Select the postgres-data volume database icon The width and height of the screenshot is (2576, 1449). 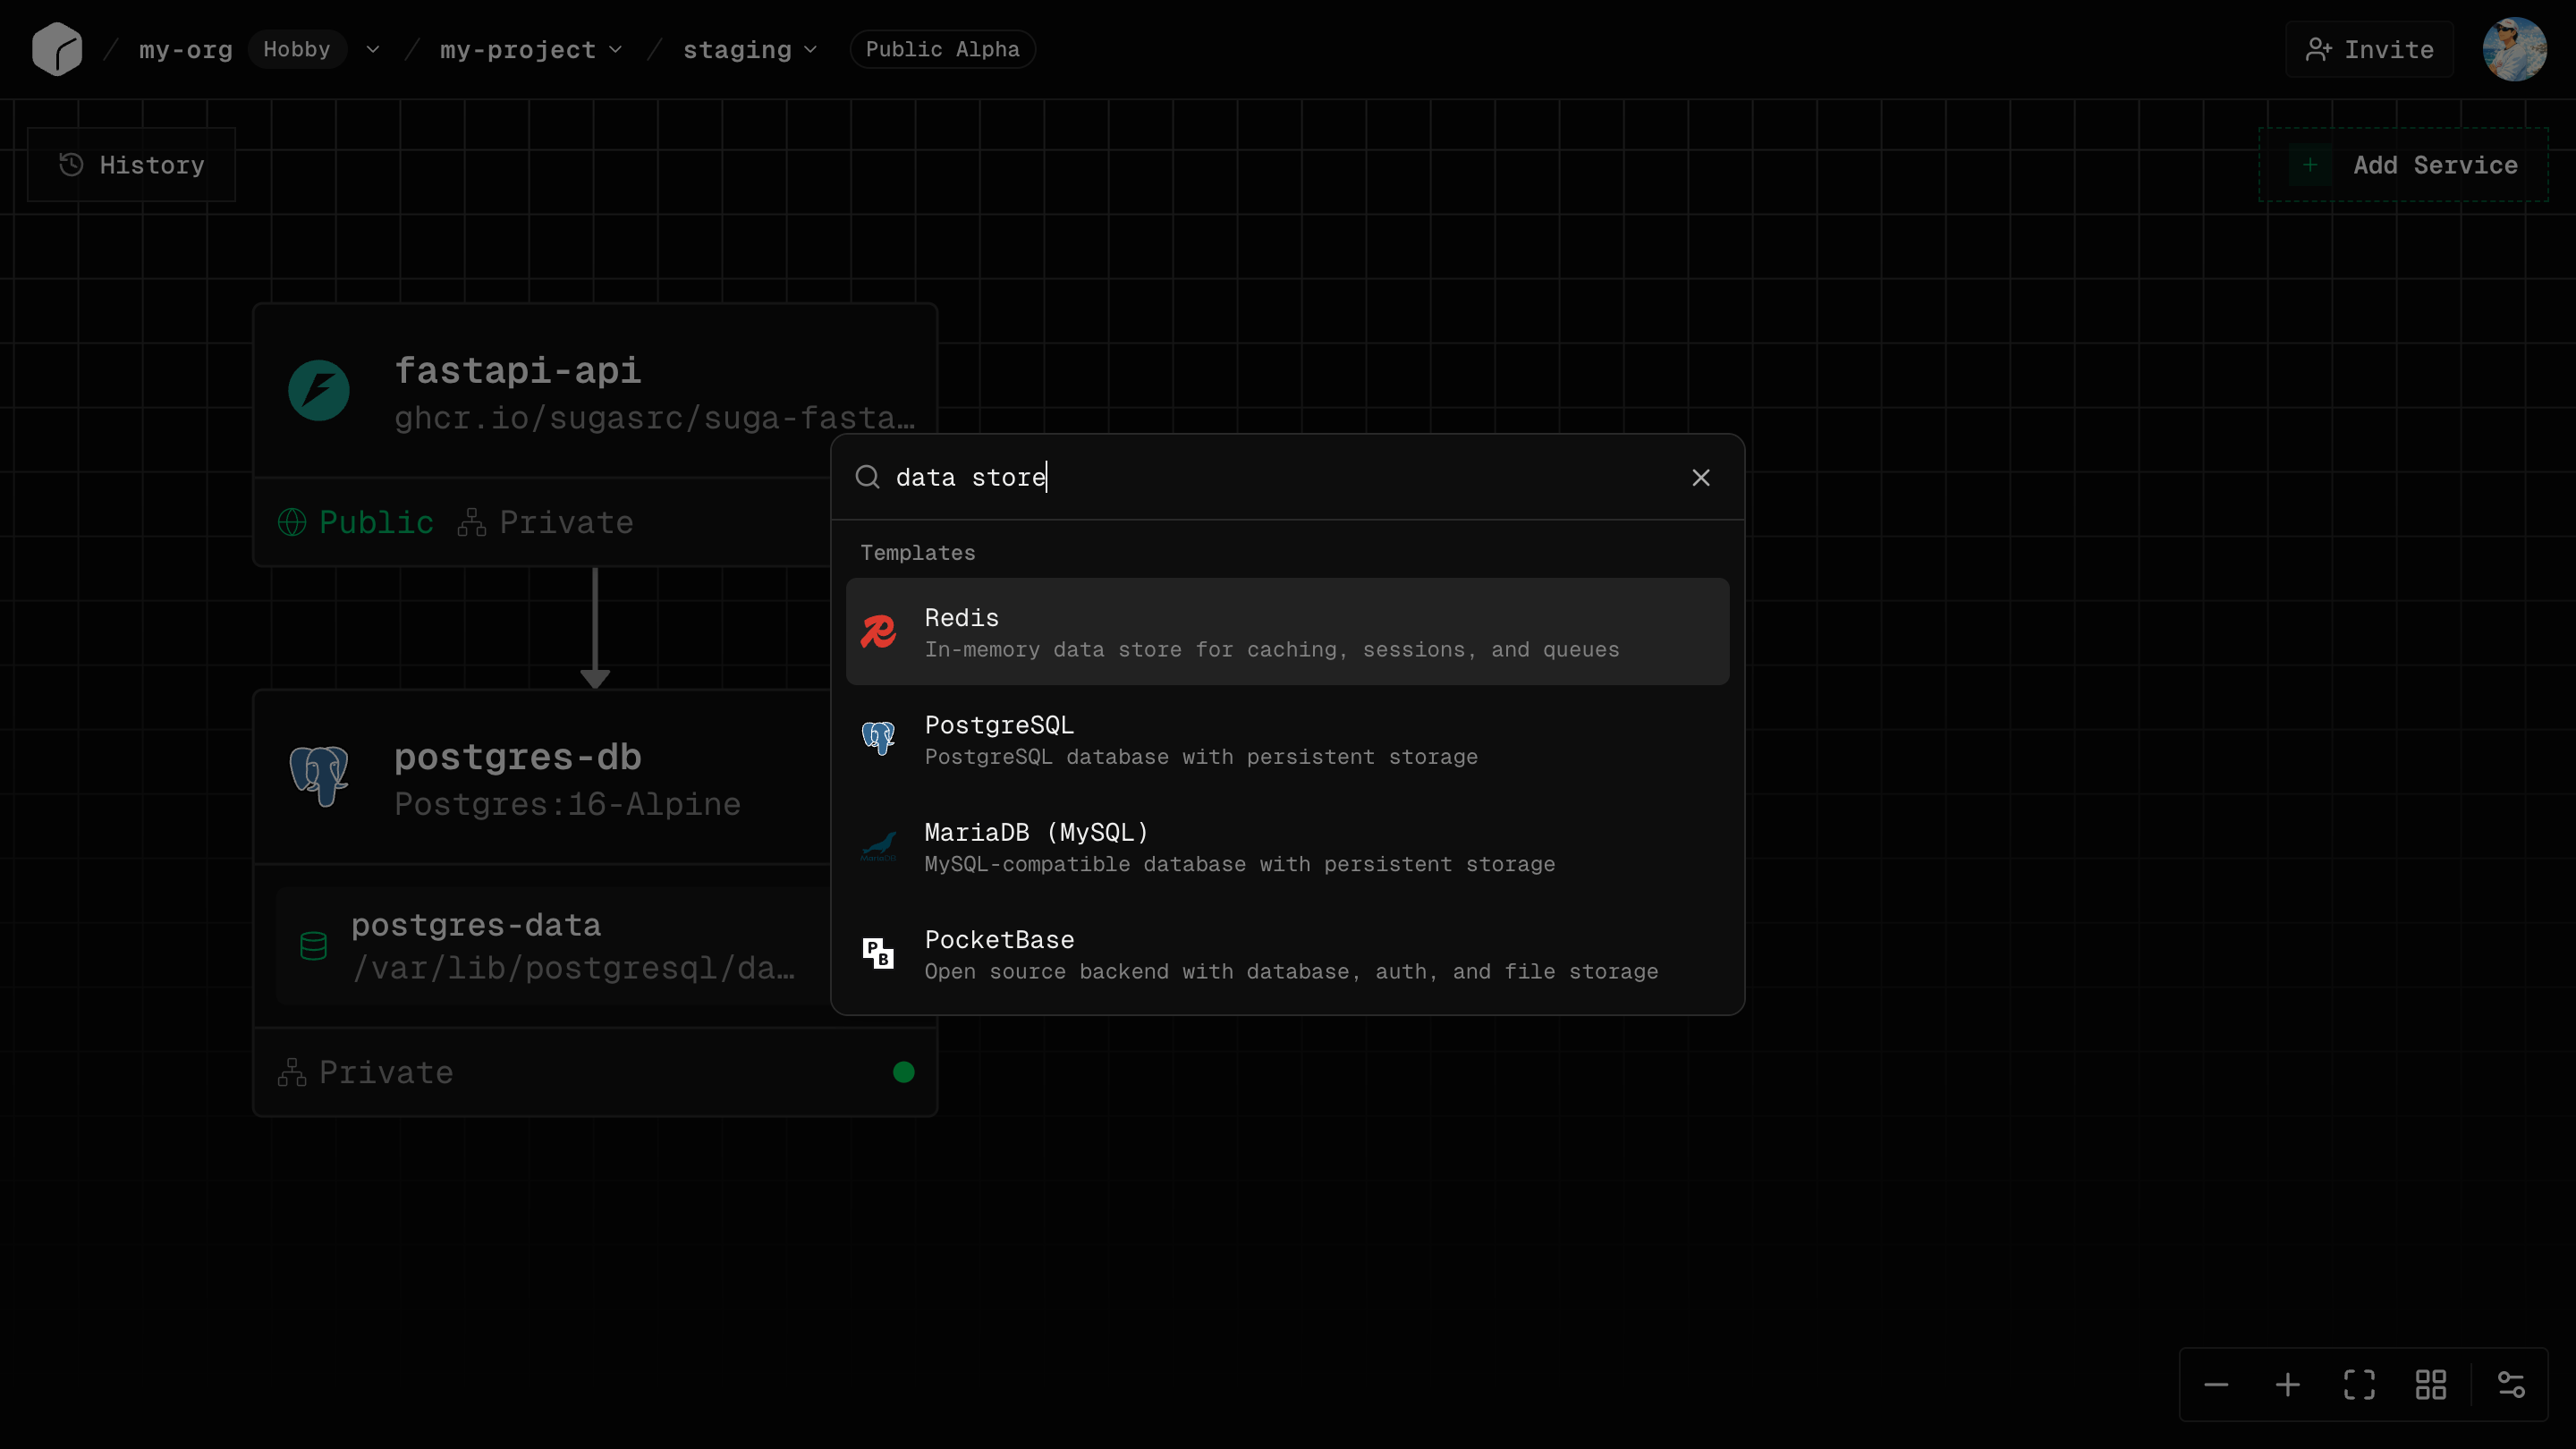click(x=313, y=946)
